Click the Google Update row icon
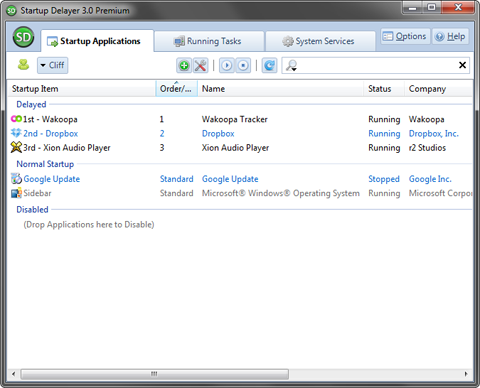Image resolution: width=480 pixels, height=388 pixels. tap(16, 179)
